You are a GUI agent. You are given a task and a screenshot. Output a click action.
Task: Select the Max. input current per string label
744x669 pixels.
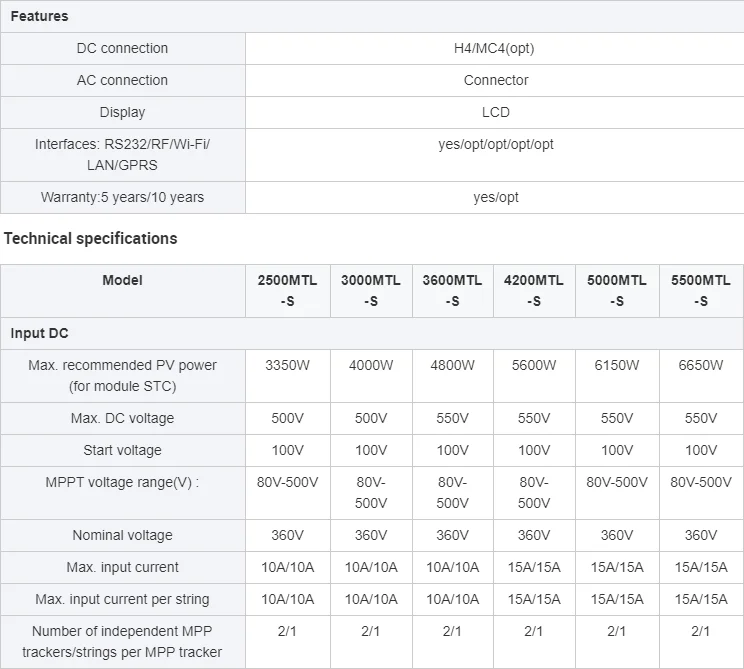tap(122, 599)
